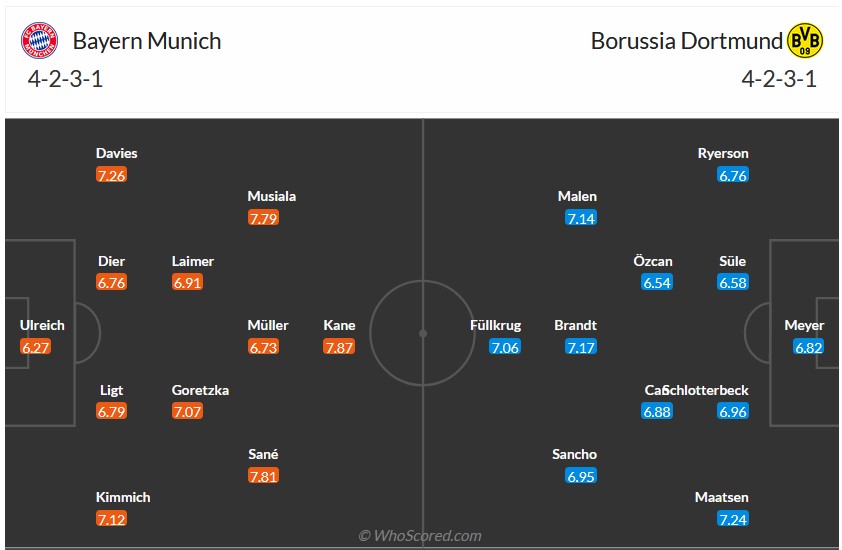Image resolution: width=842 pixels, height=550 pixels.
Task: Click Kimmich's 7.12 rating badge
Action: (112, 519)
